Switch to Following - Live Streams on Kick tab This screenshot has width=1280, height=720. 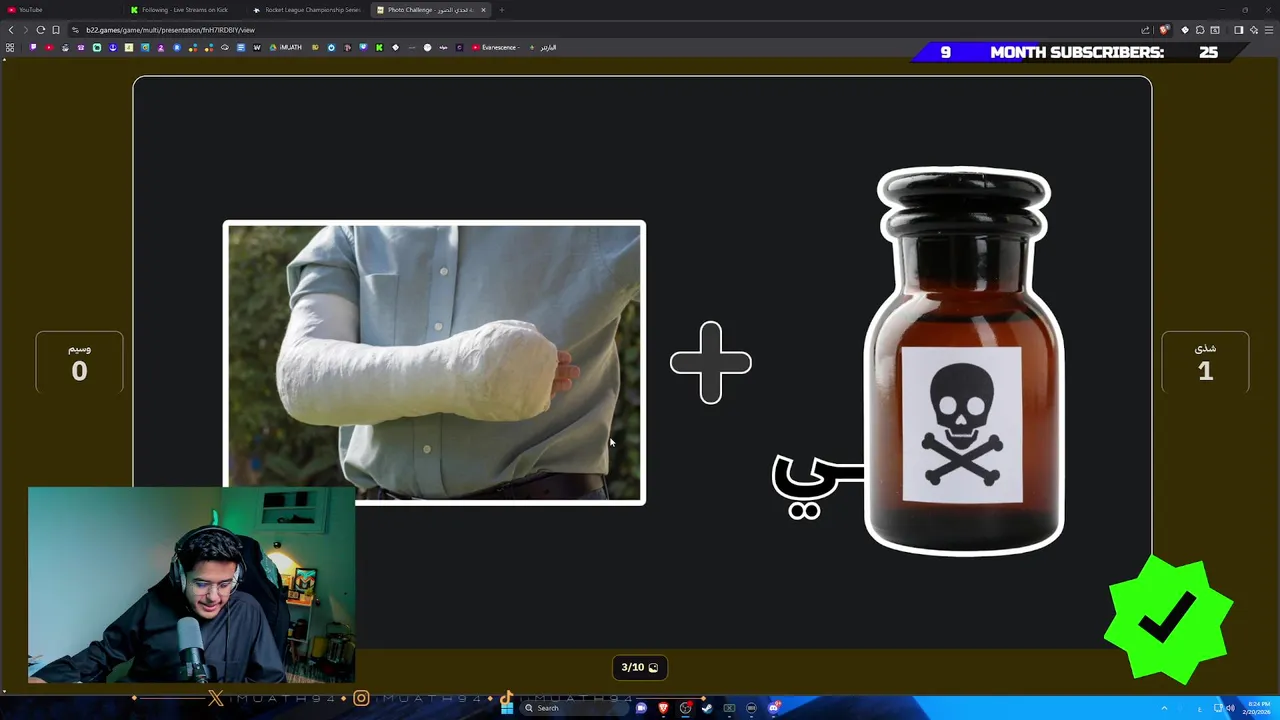tap(185, 10)
